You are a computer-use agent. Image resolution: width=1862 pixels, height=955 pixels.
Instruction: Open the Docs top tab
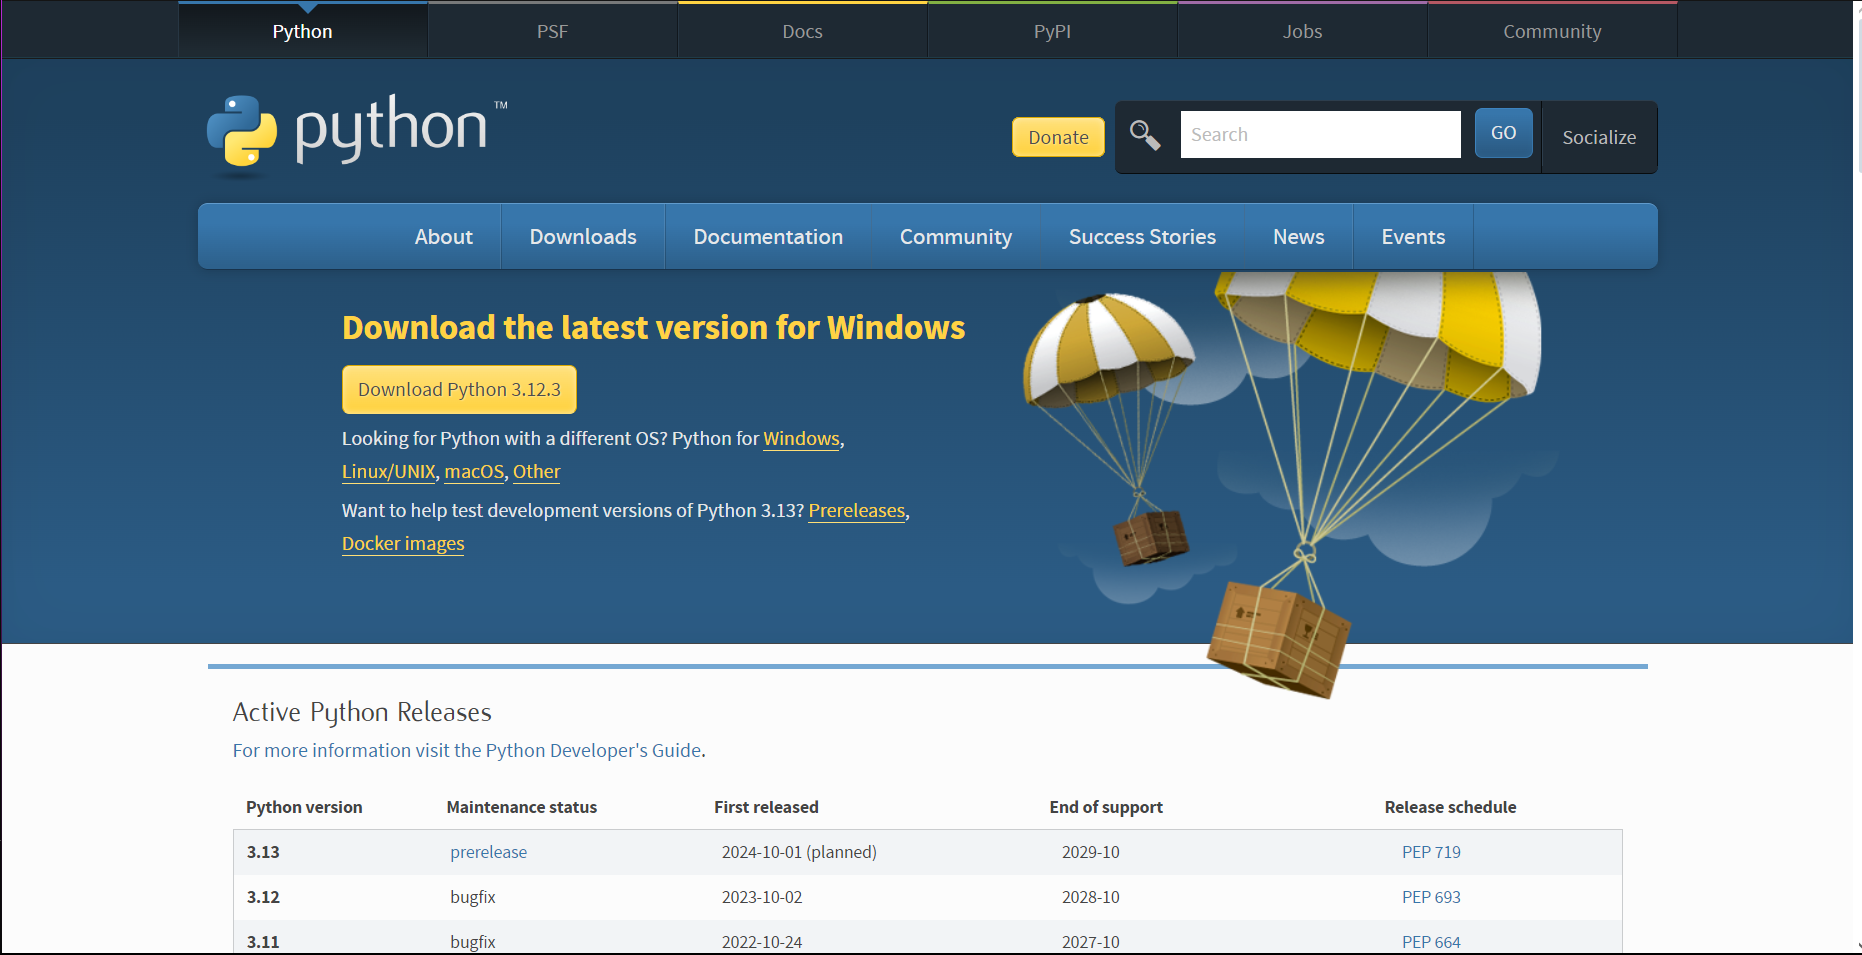[x=802, y=31]
